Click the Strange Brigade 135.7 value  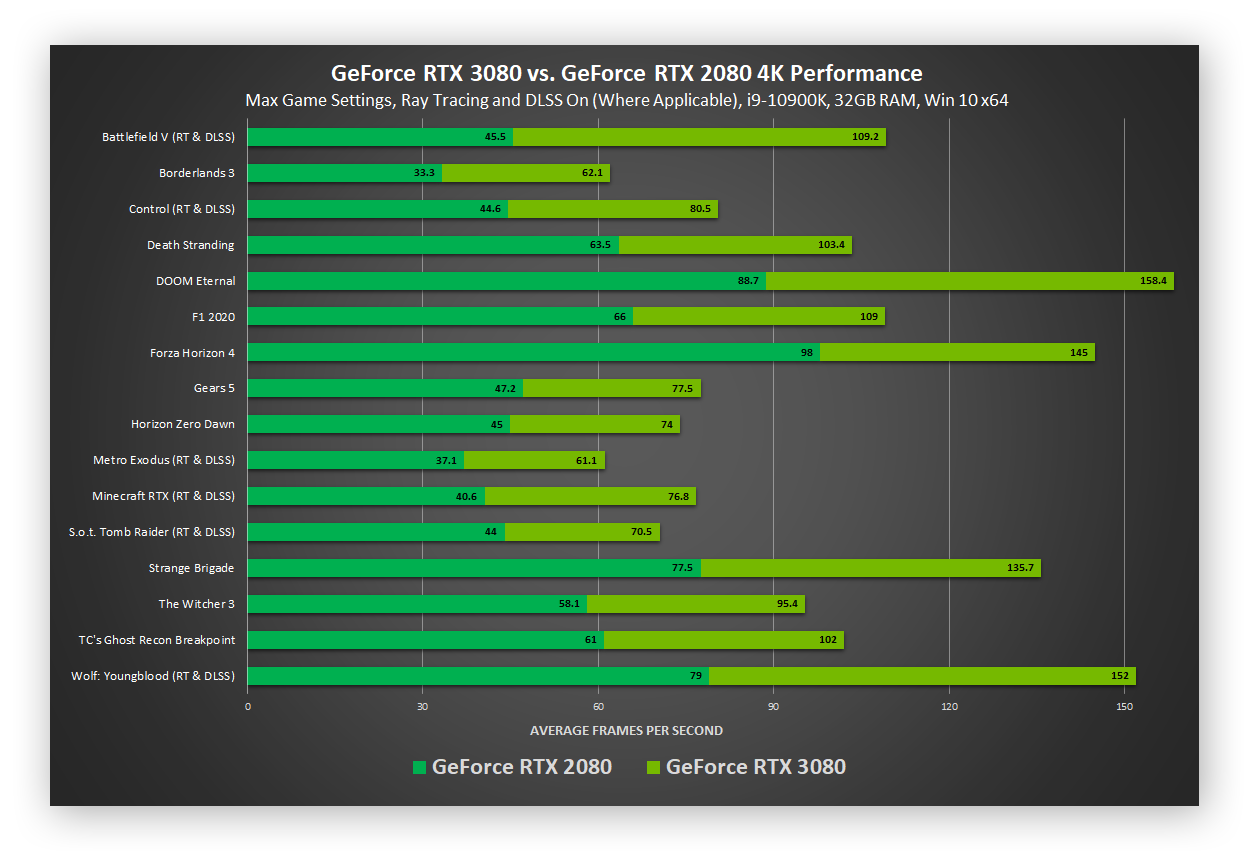click(1020, 567)
